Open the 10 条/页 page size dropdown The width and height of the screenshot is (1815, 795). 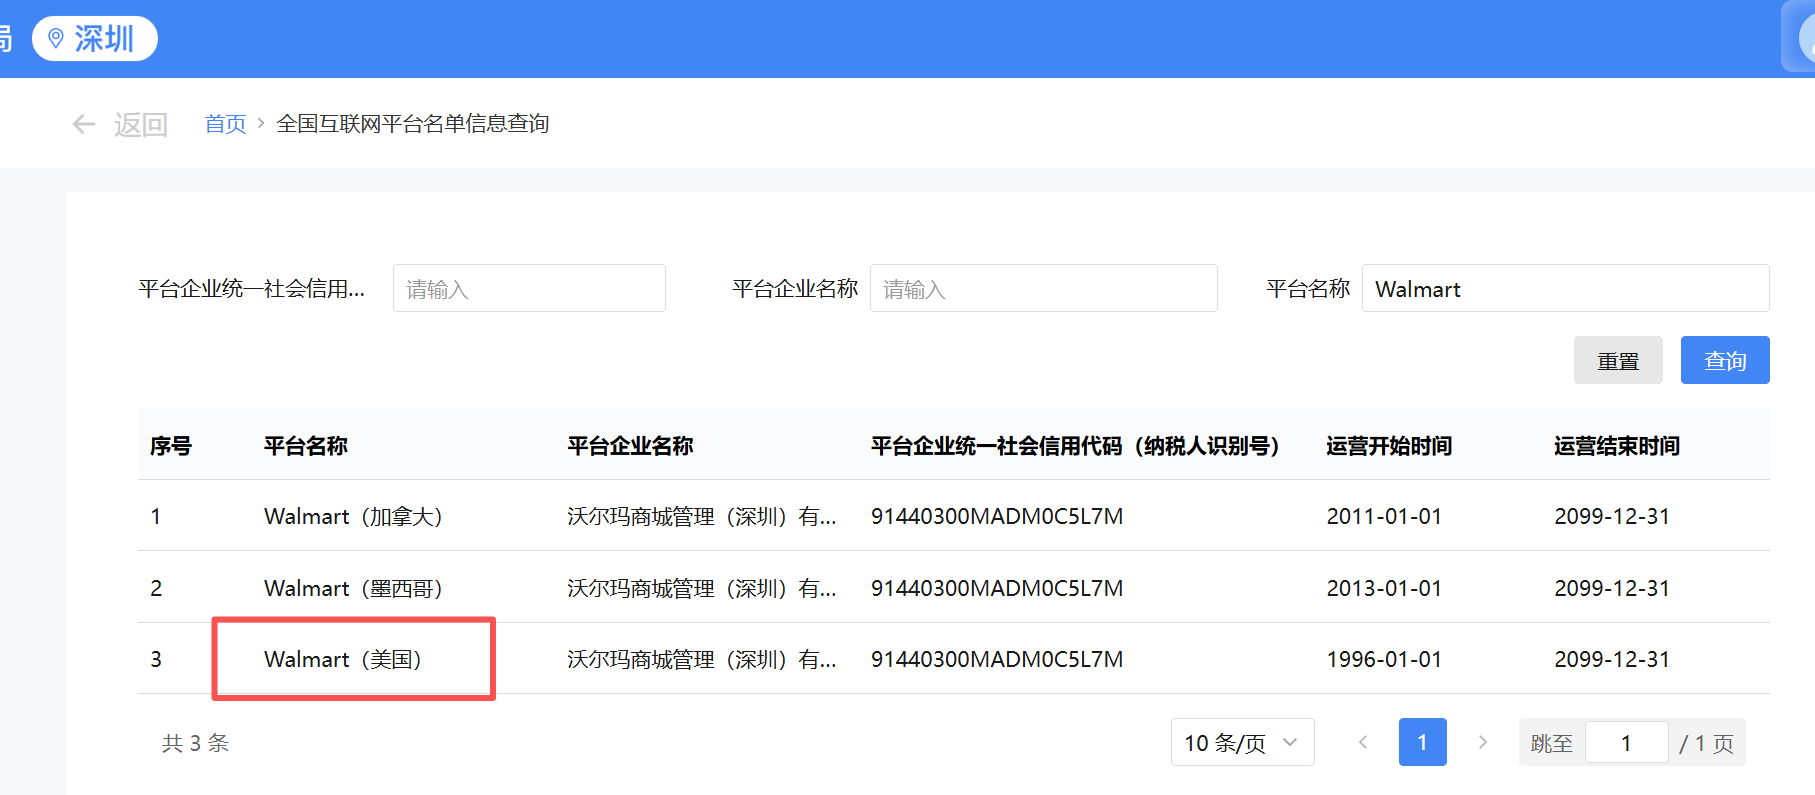coord(1242,742)
